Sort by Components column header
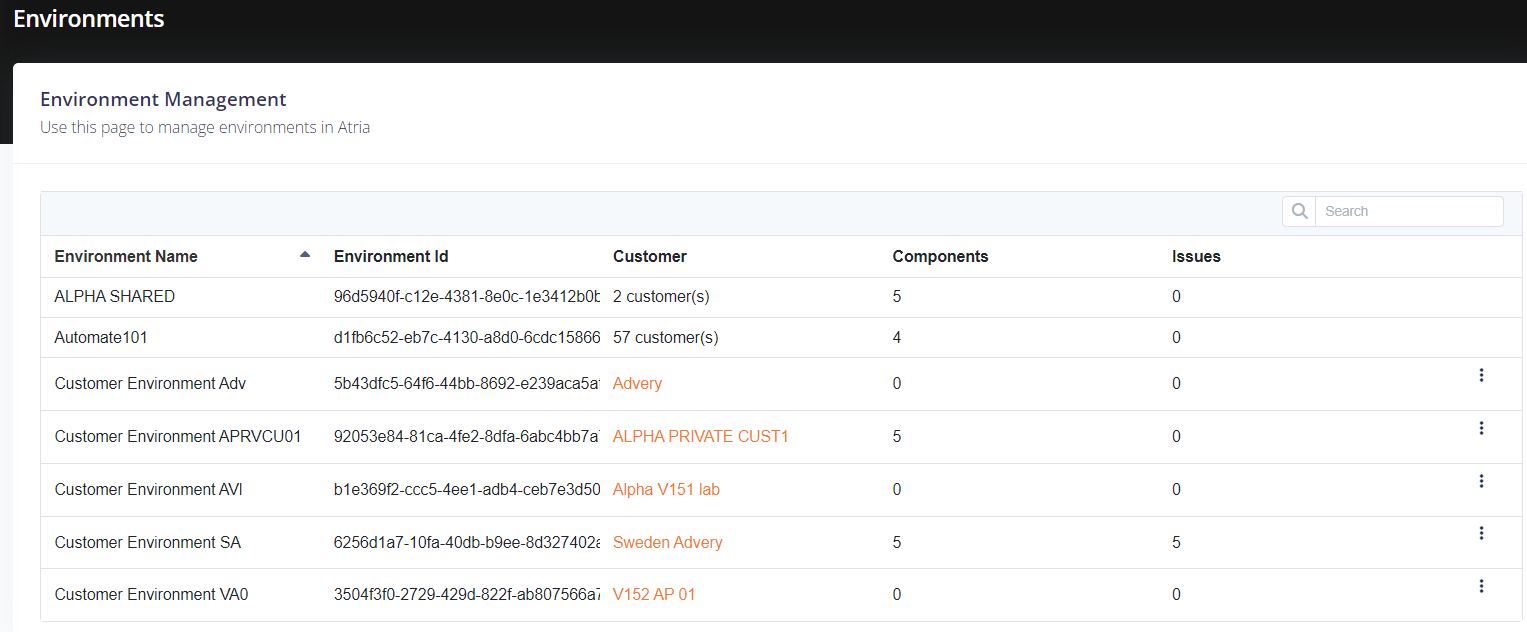Viewport: 1527px width, 632px height. [x=940, y=257]
